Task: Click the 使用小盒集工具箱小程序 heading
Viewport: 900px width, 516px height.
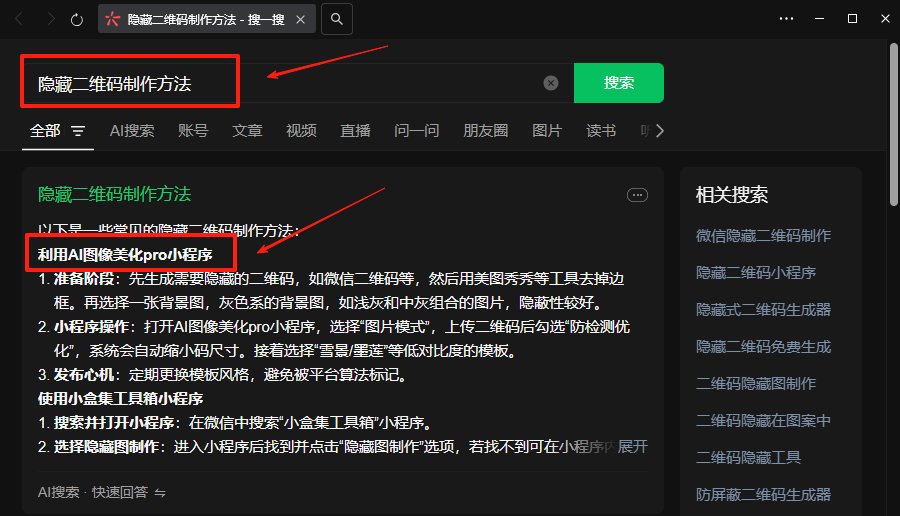Action: [x=121, y=399]
